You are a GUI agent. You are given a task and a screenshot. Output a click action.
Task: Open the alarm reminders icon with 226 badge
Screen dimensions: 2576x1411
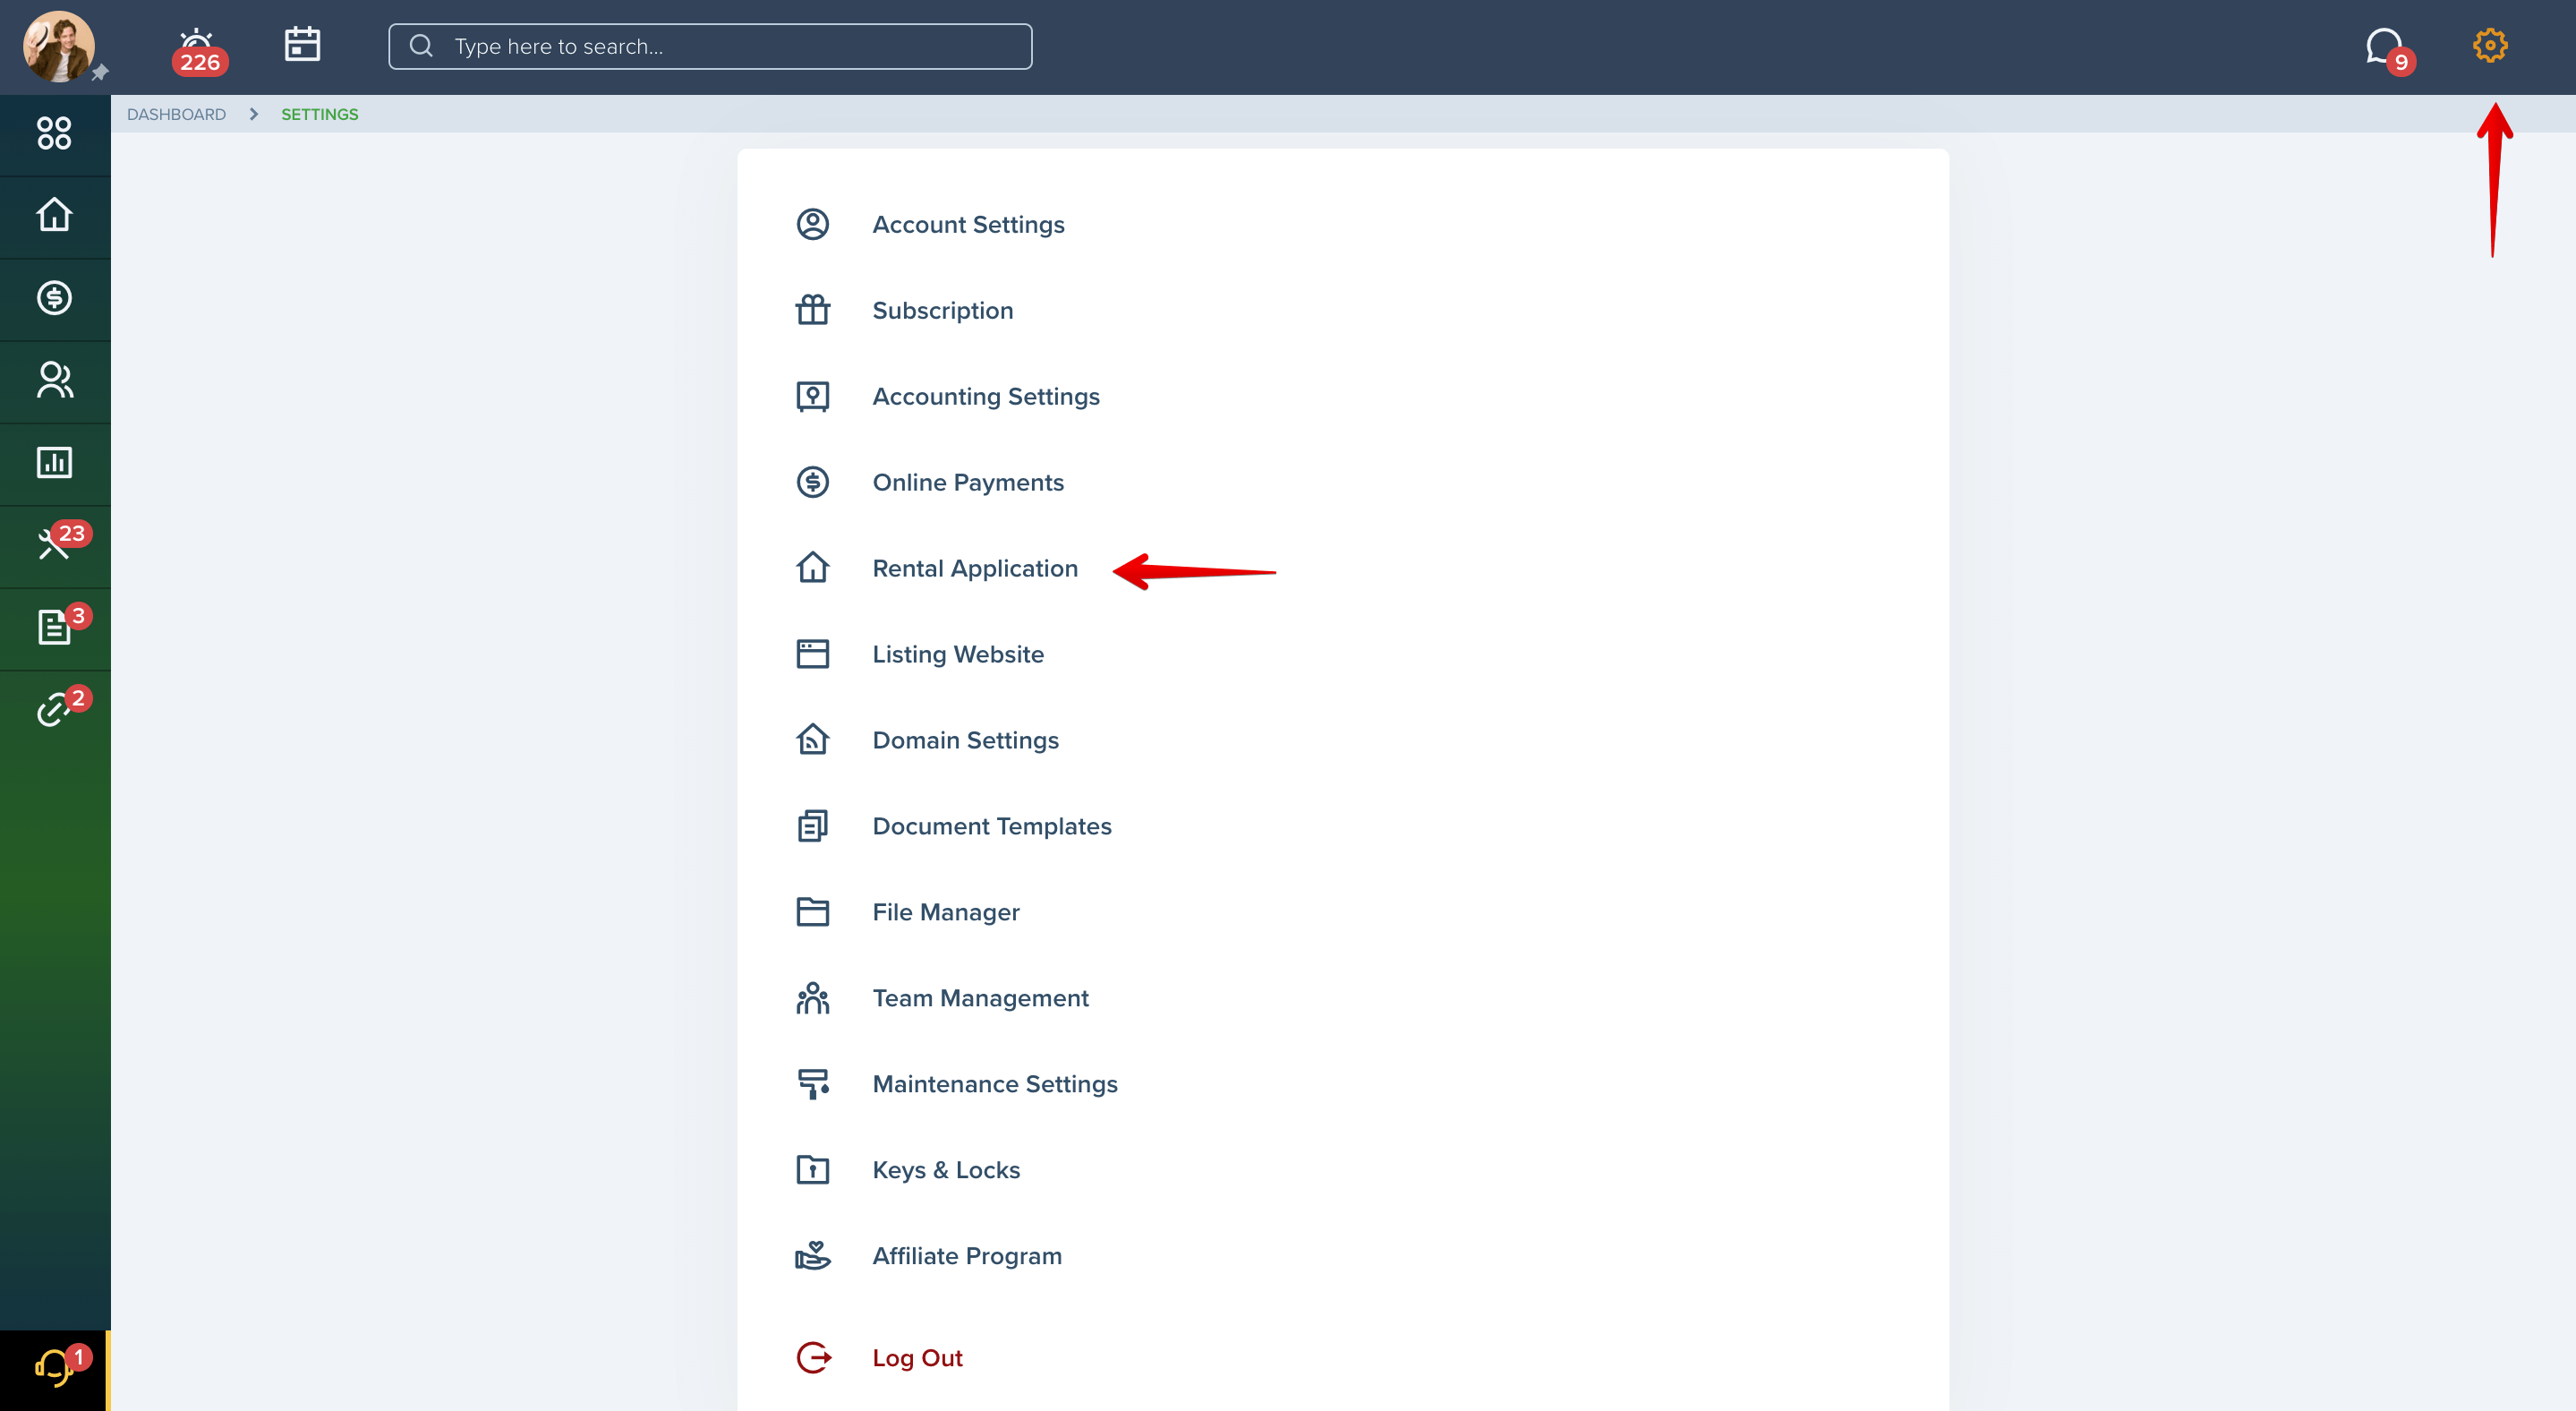pyautogui.click(x=198, y=50)
